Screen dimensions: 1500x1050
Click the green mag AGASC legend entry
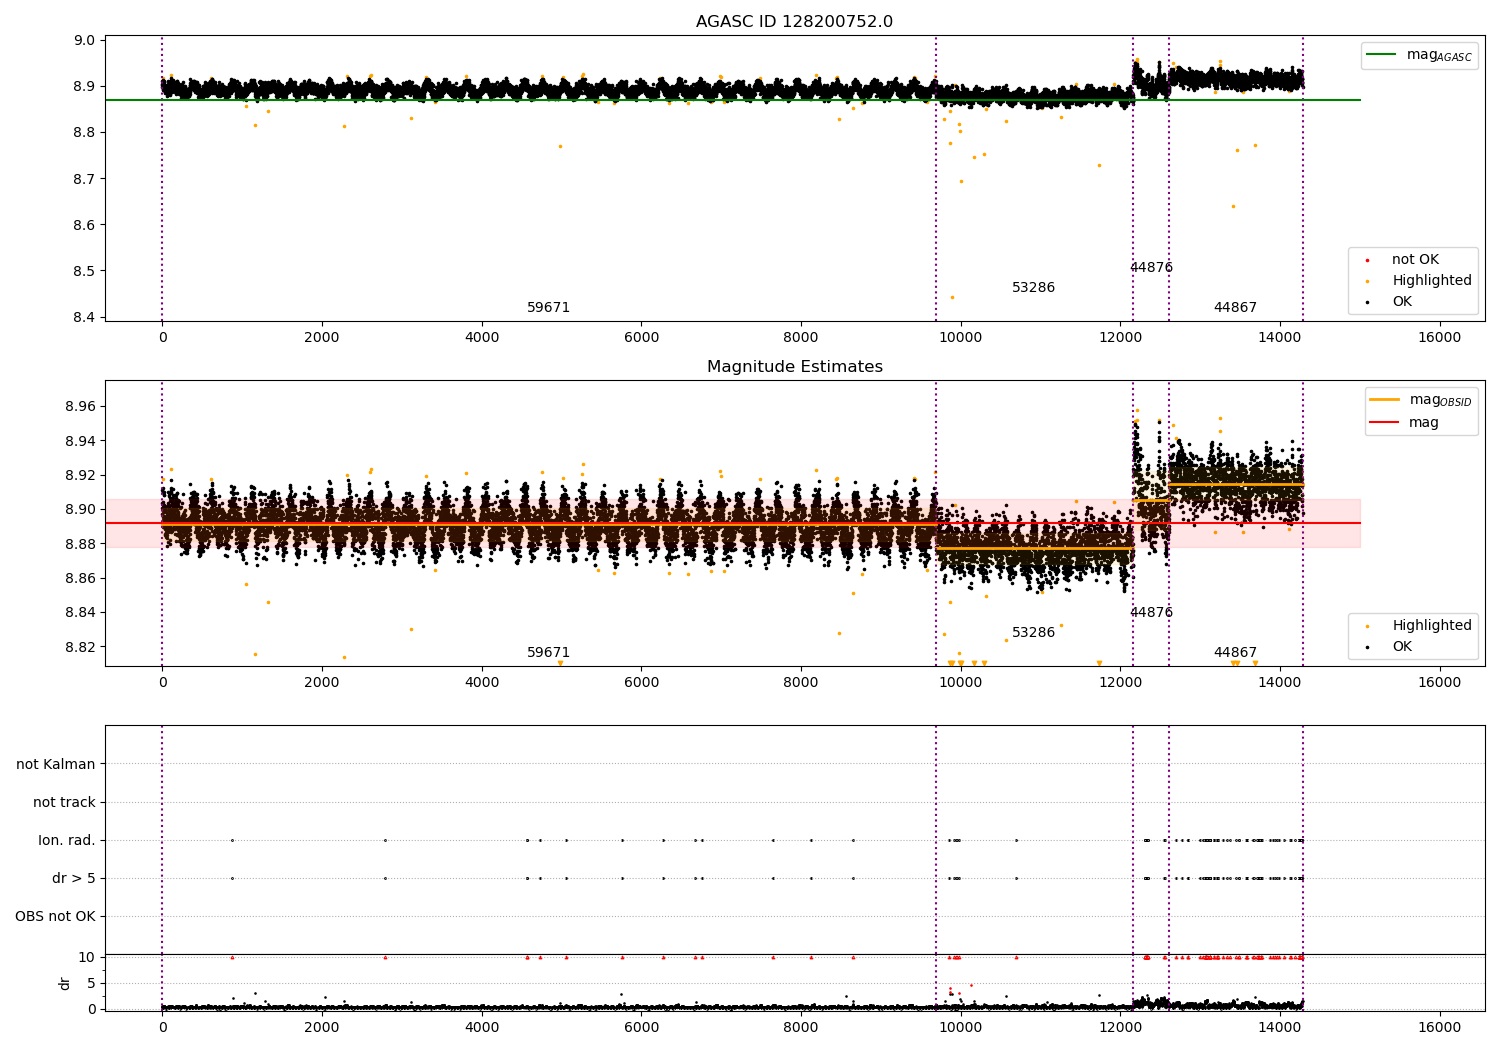1419,55
